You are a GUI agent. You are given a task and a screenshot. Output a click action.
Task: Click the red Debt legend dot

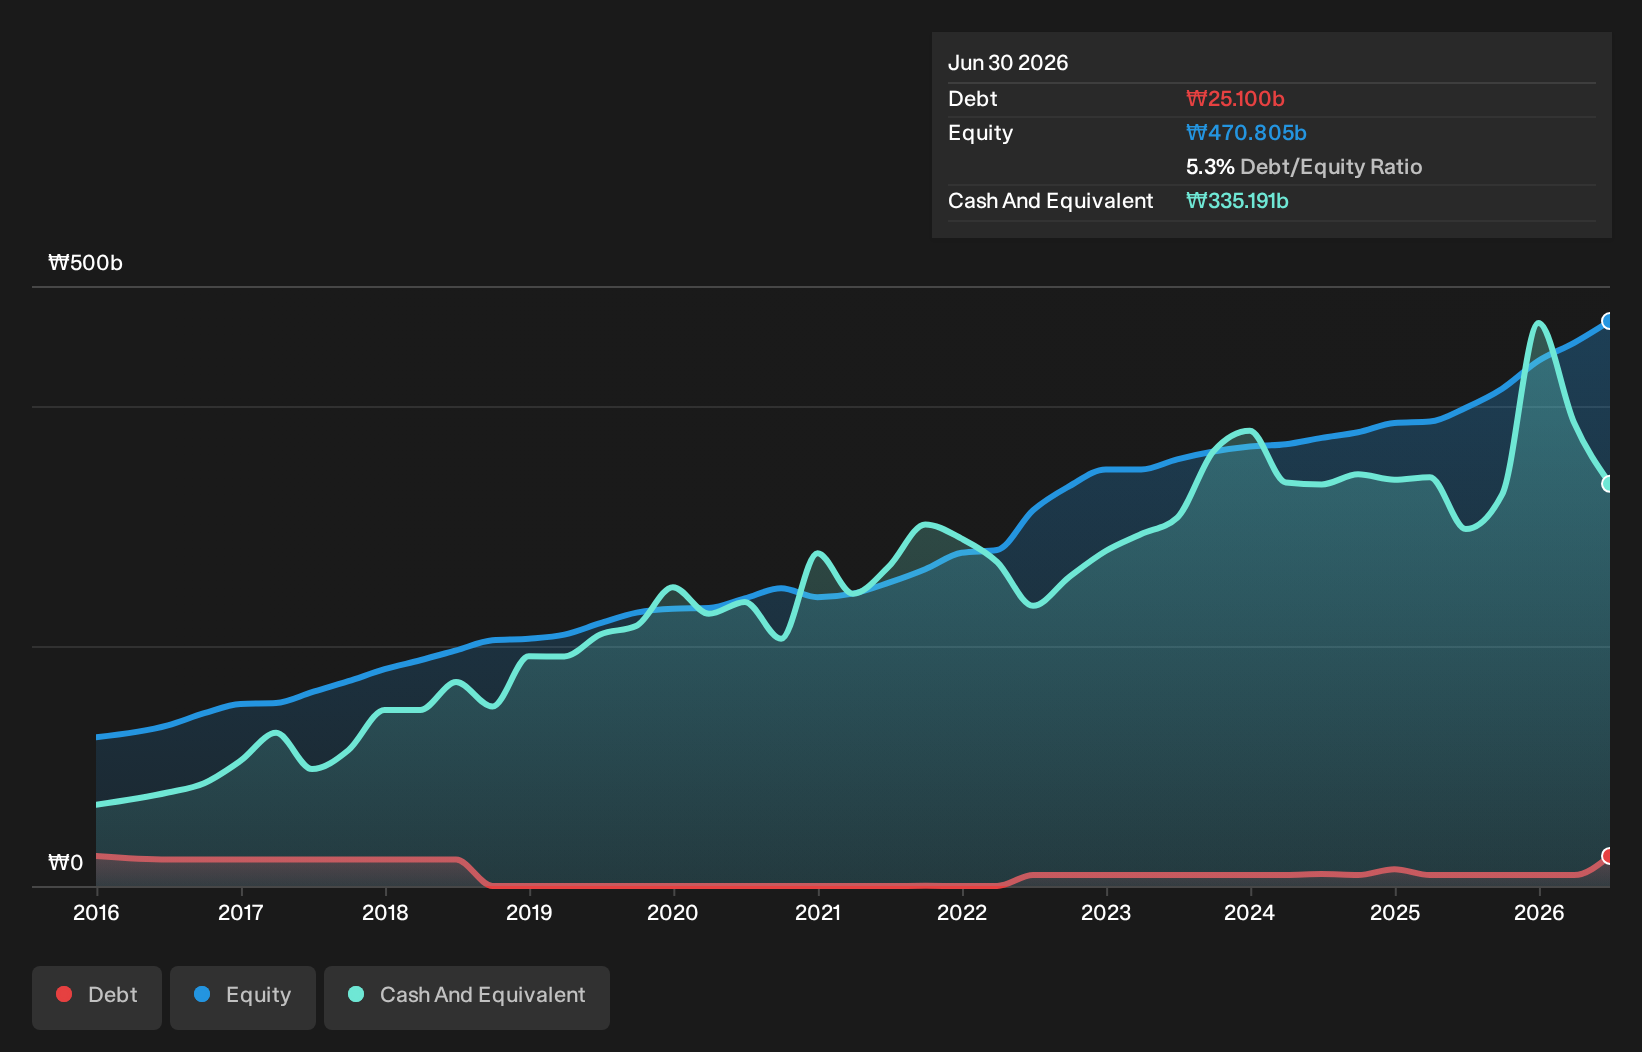64,994
